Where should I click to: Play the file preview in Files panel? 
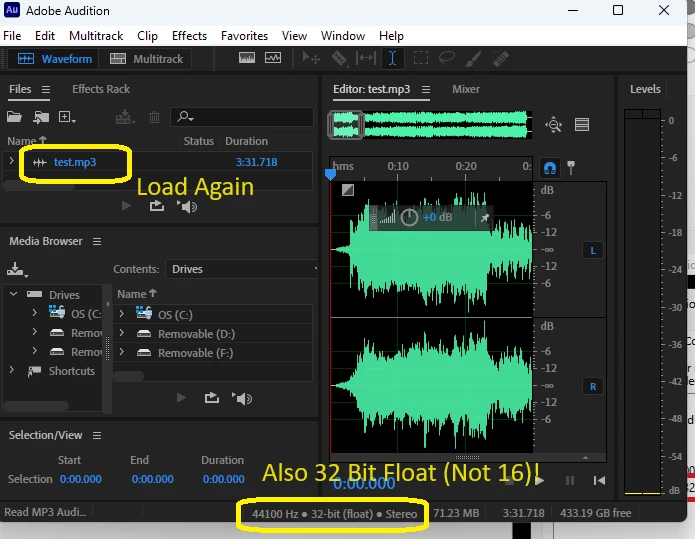pos(126,206)
